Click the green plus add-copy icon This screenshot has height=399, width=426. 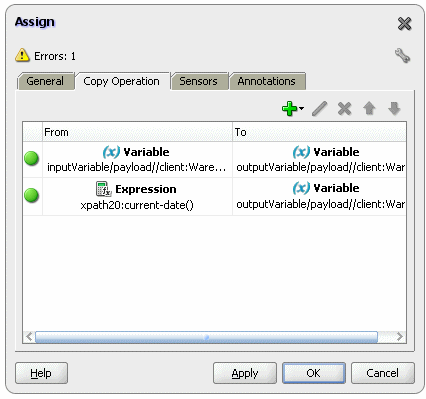click(289, 109)
